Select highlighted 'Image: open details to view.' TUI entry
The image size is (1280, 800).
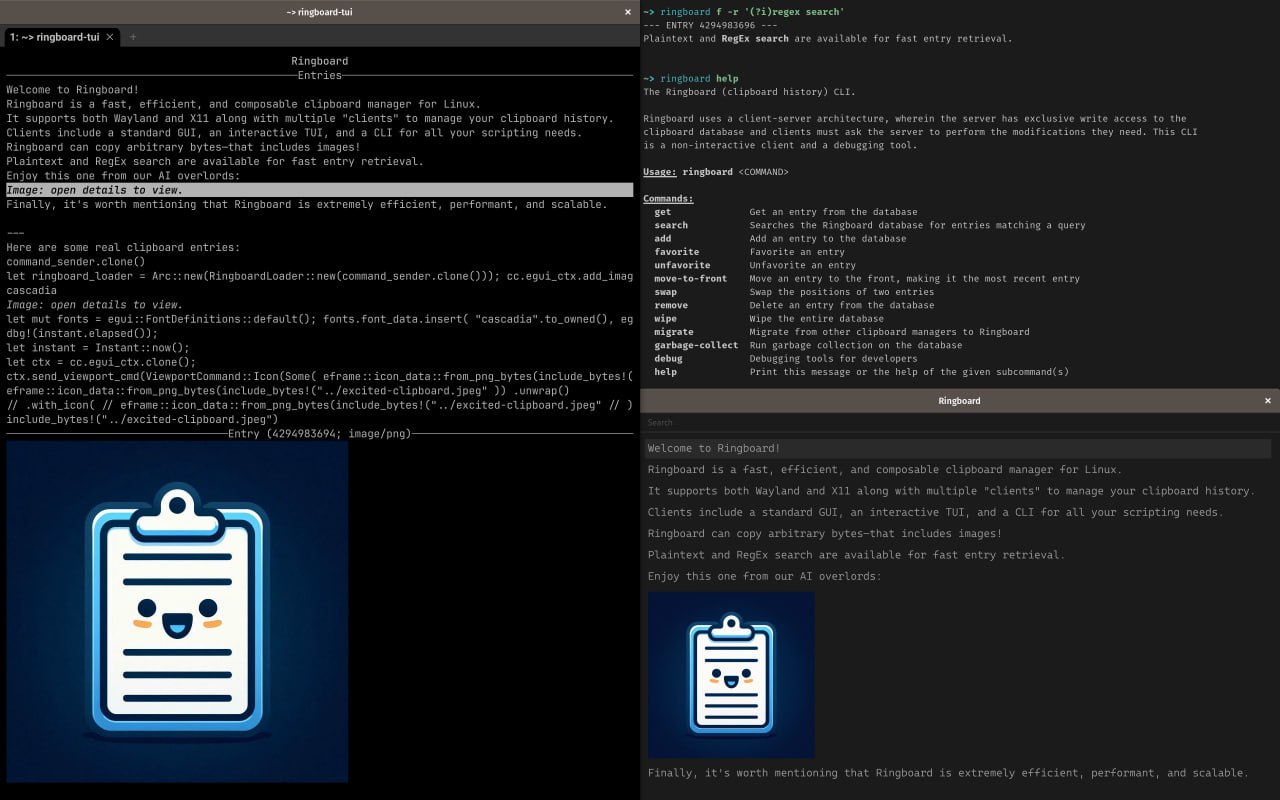point(95,190)
